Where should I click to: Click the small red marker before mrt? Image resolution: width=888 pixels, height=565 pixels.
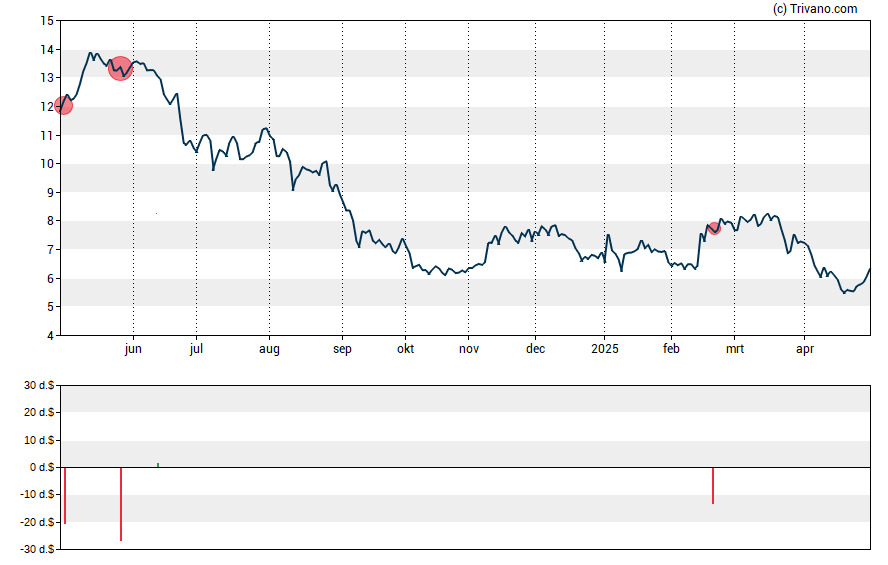[x=714, y=228]
